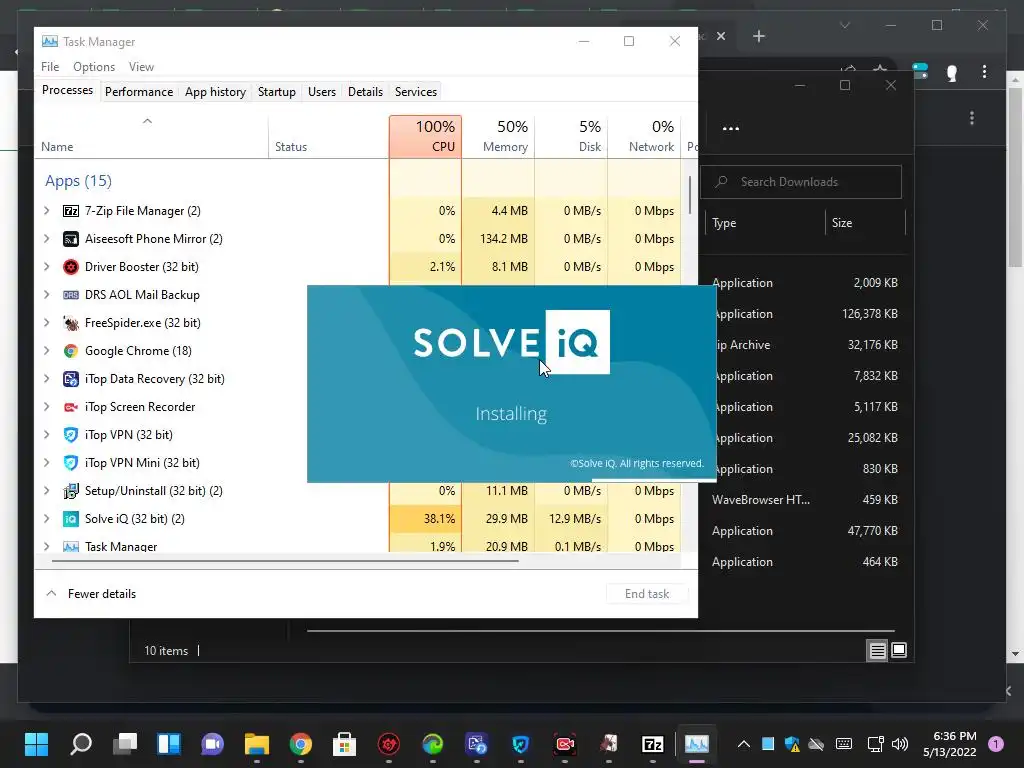The image size is (1024, 768).
Task: Expand the Google Chrome (18) group
Action: click(x=46, y=351)
